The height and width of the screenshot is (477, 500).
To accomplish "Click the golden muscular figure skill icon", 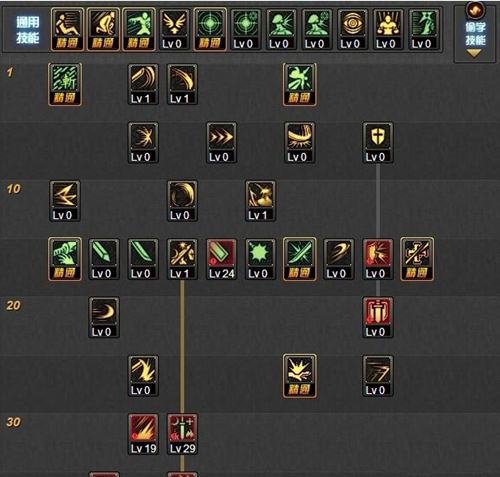I will (x=388, y=29).
